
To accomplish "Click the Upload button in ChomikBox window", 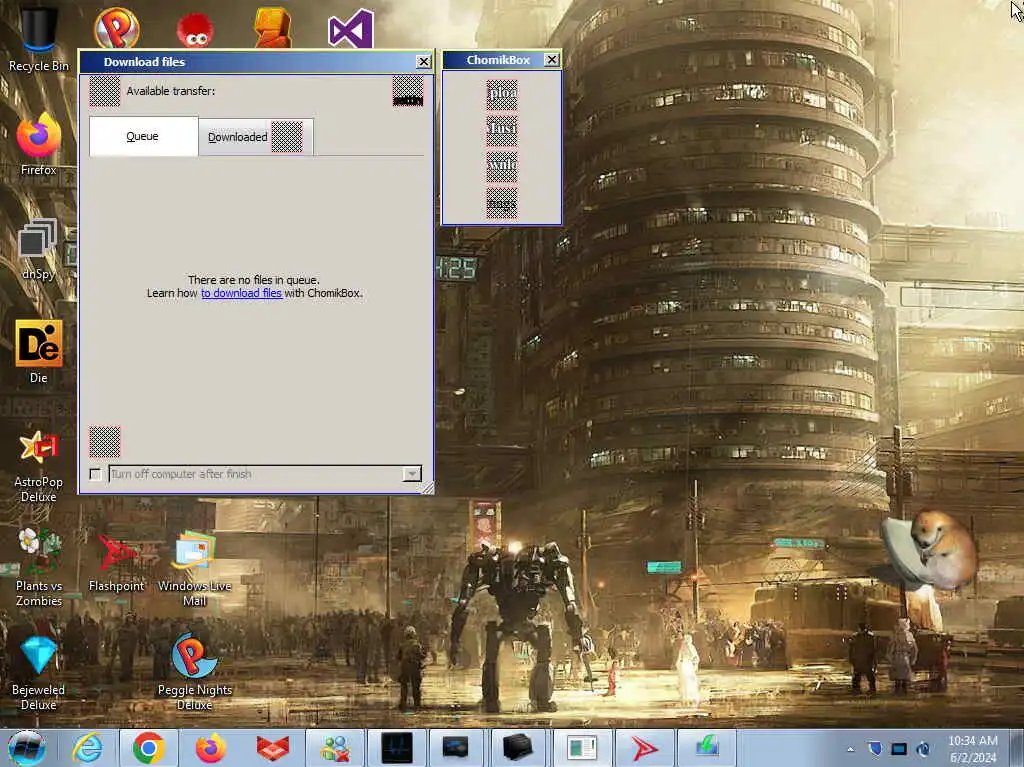I will point(502,95).
